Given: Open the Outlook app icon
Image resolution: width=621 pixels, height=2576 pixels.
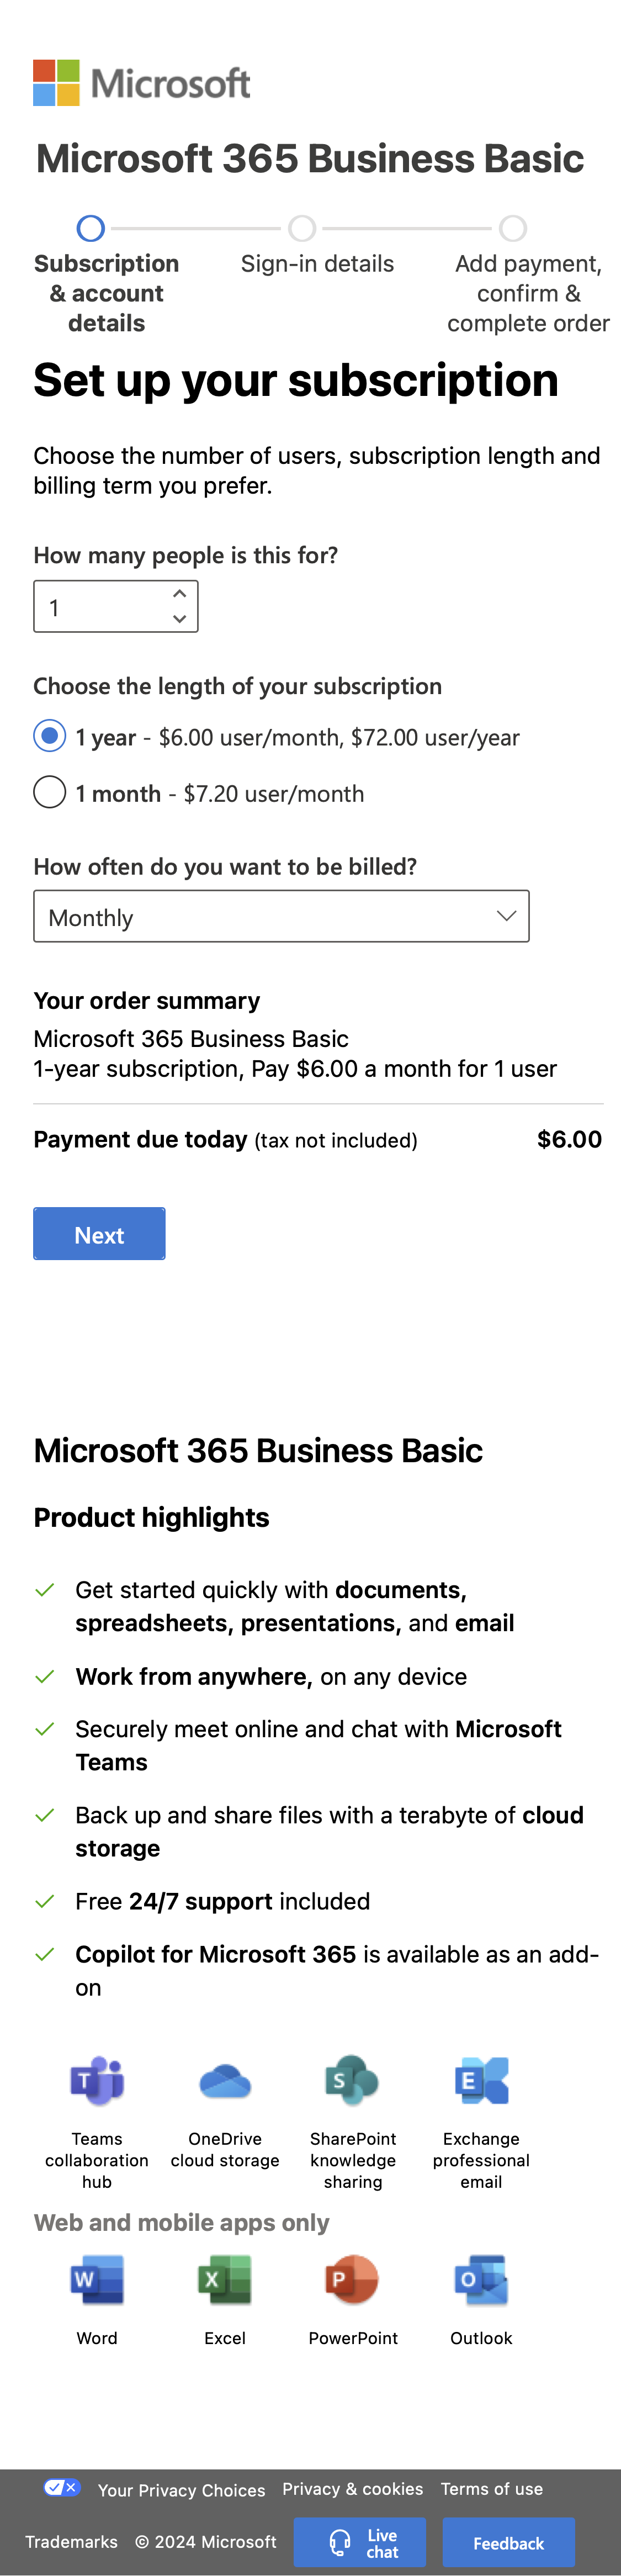Looking at the screenshot, I should [481, 2280].
